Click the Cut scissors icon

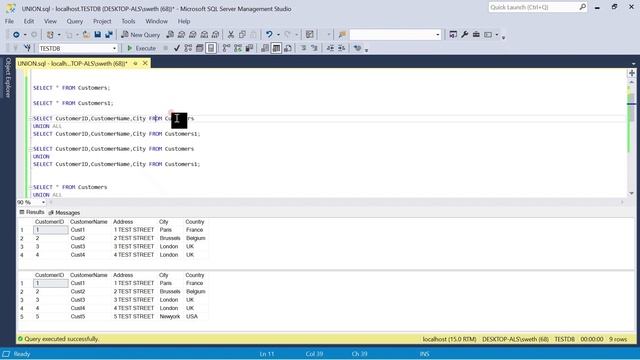(x=231, y=35)
